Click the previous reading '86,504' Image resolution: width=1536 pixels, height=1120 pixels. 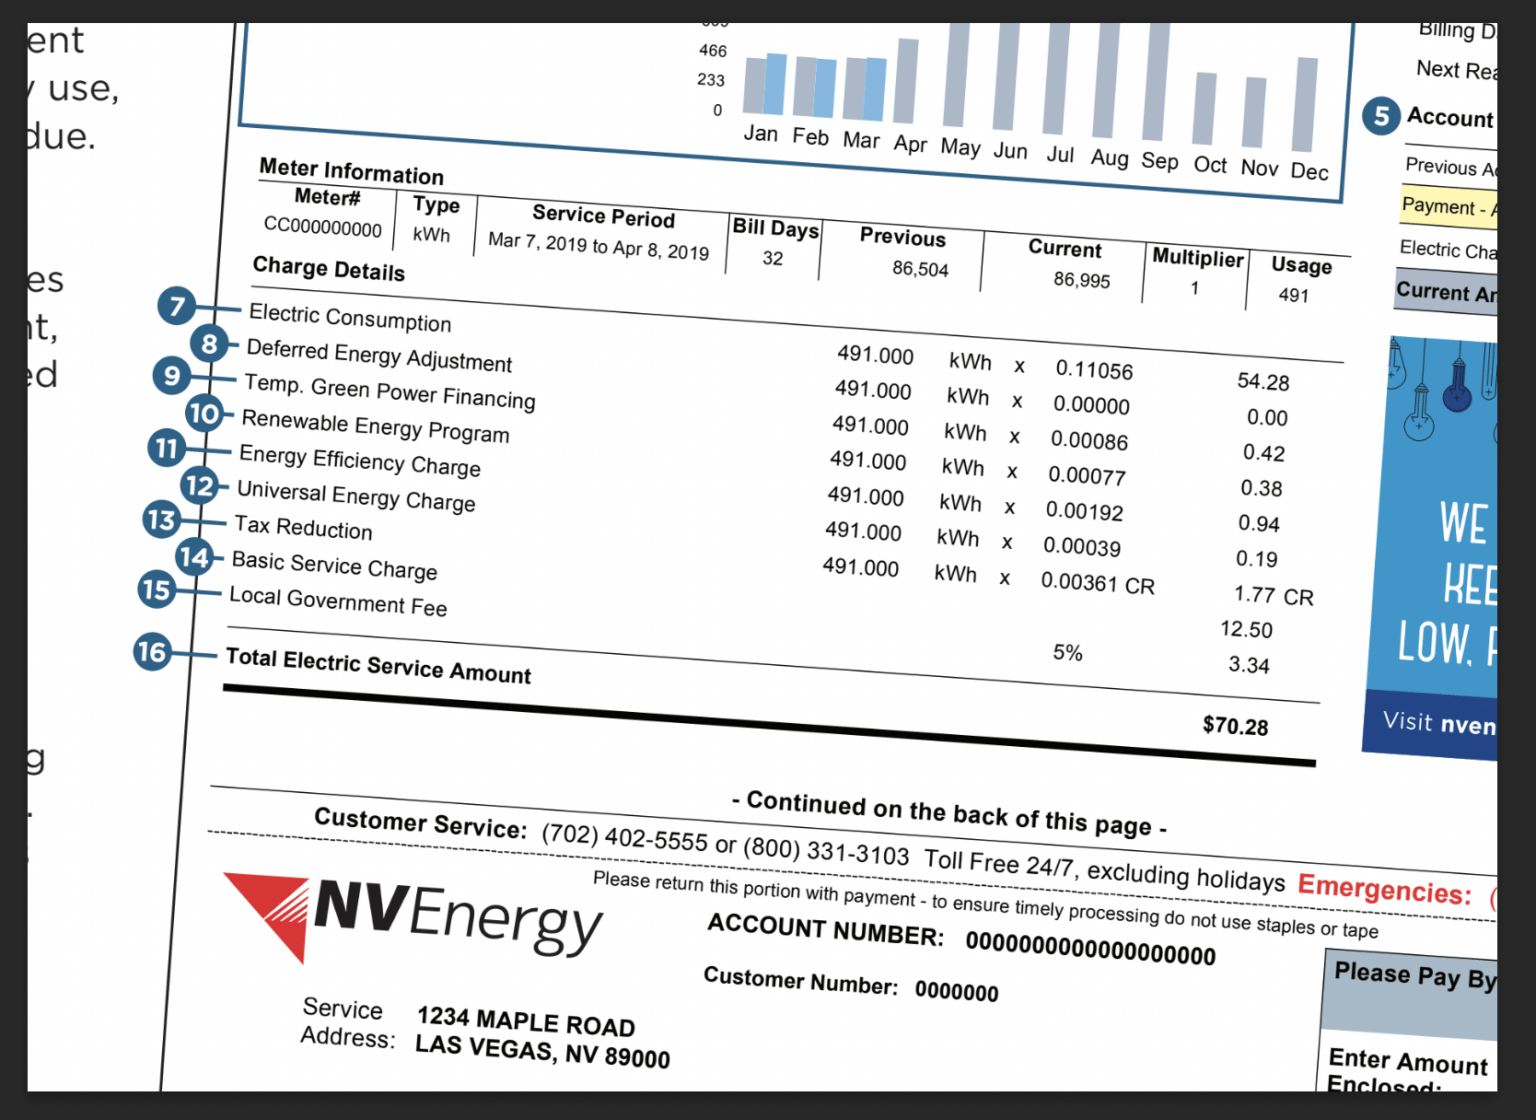[920, 269]
